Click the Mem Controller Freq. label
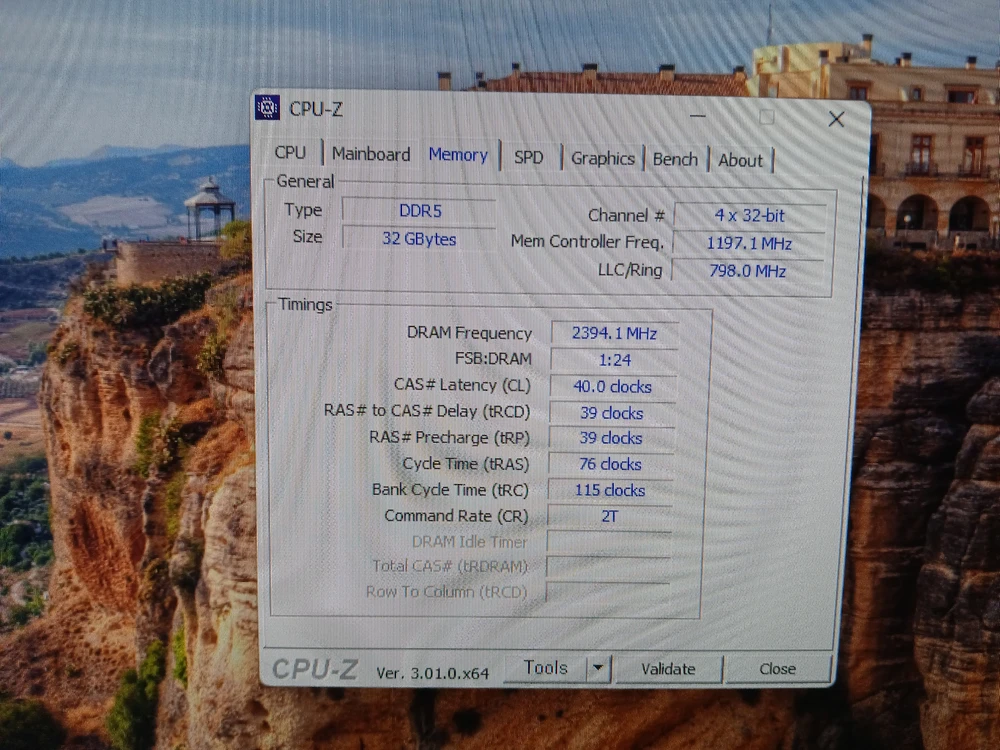The height and width of the screenshot is (750, 1000). (x=587, y=242)
